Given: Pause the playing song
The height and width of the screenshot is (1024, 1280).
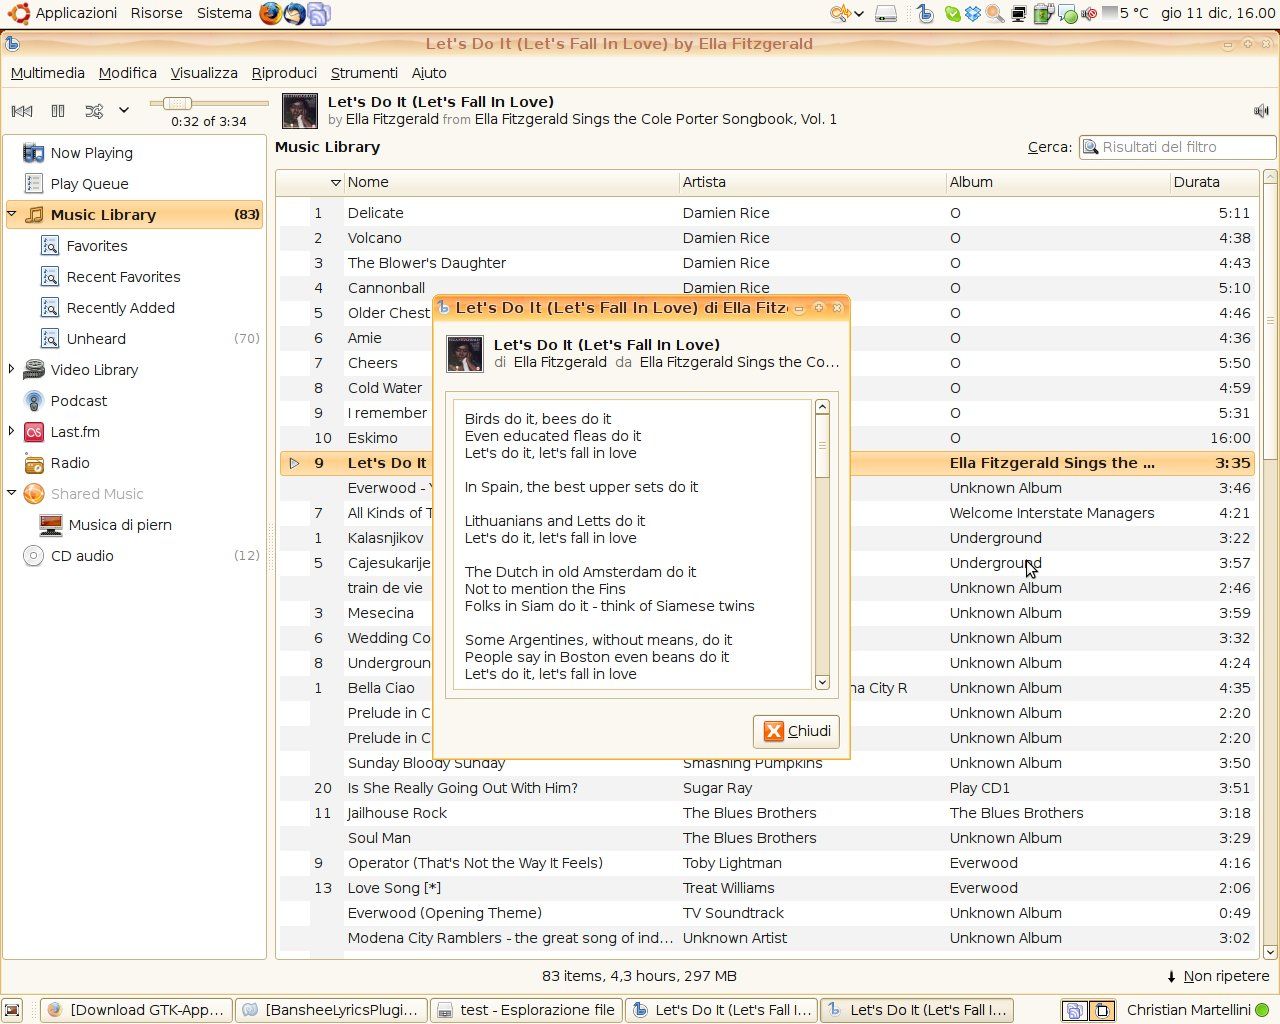Looking at the screenshot, I should coord(58,111).
